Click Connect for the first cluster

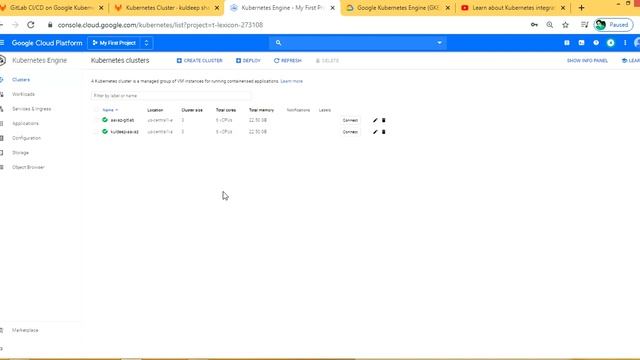click(x=350, y=120)
